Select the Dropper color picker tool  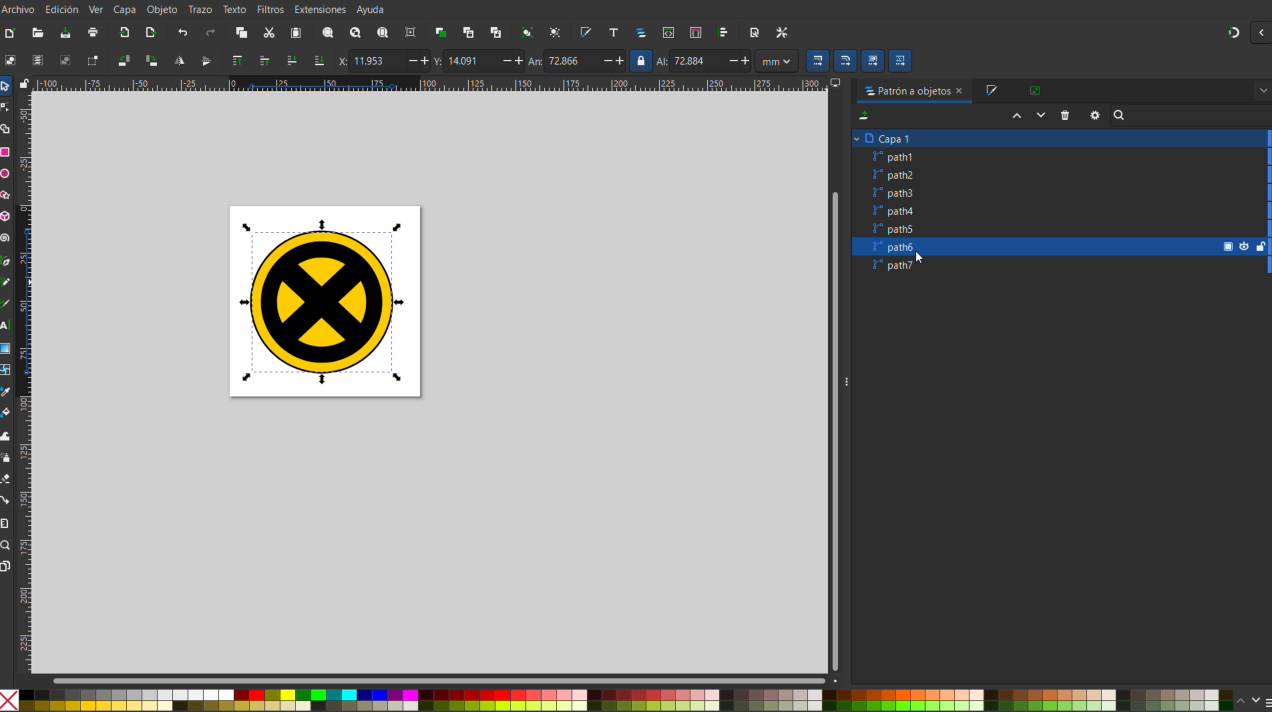point(5,391)
